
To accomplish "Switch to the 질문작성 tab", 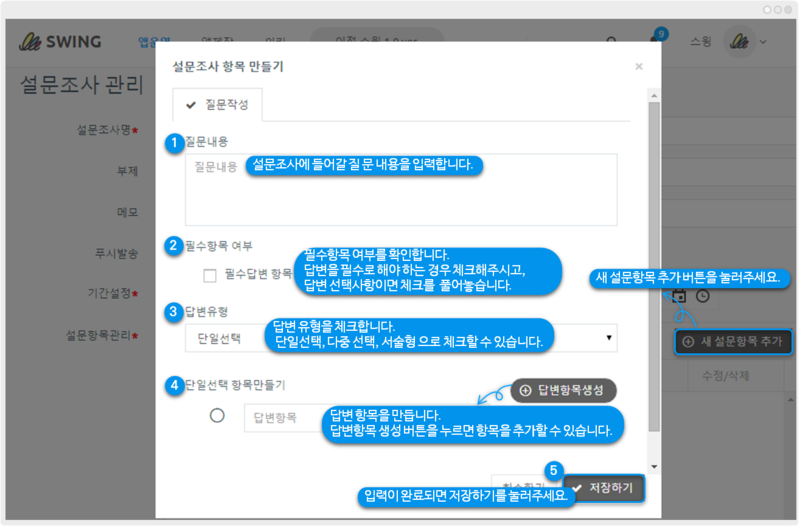I will point(217,104).
